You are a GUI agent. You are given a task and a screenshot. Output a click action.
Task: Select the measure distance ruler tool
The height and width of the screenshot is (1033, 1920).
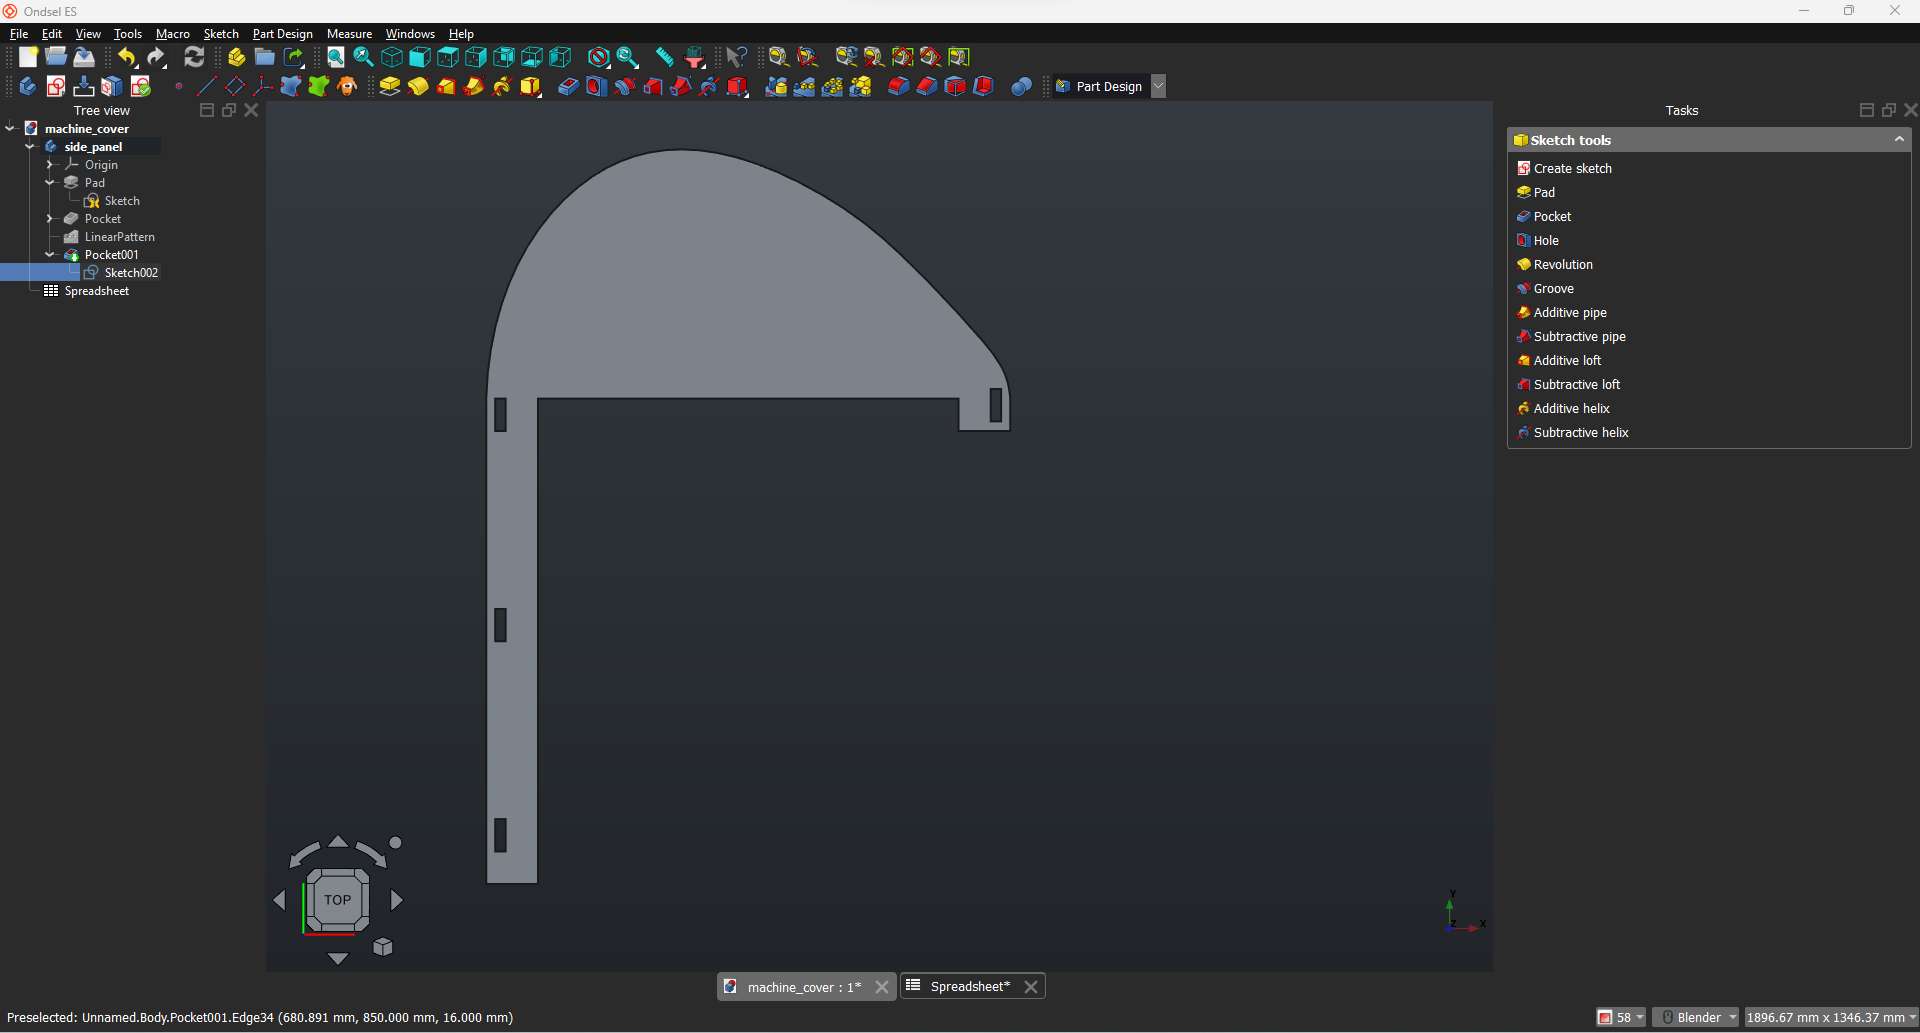[x=665, y=57]
